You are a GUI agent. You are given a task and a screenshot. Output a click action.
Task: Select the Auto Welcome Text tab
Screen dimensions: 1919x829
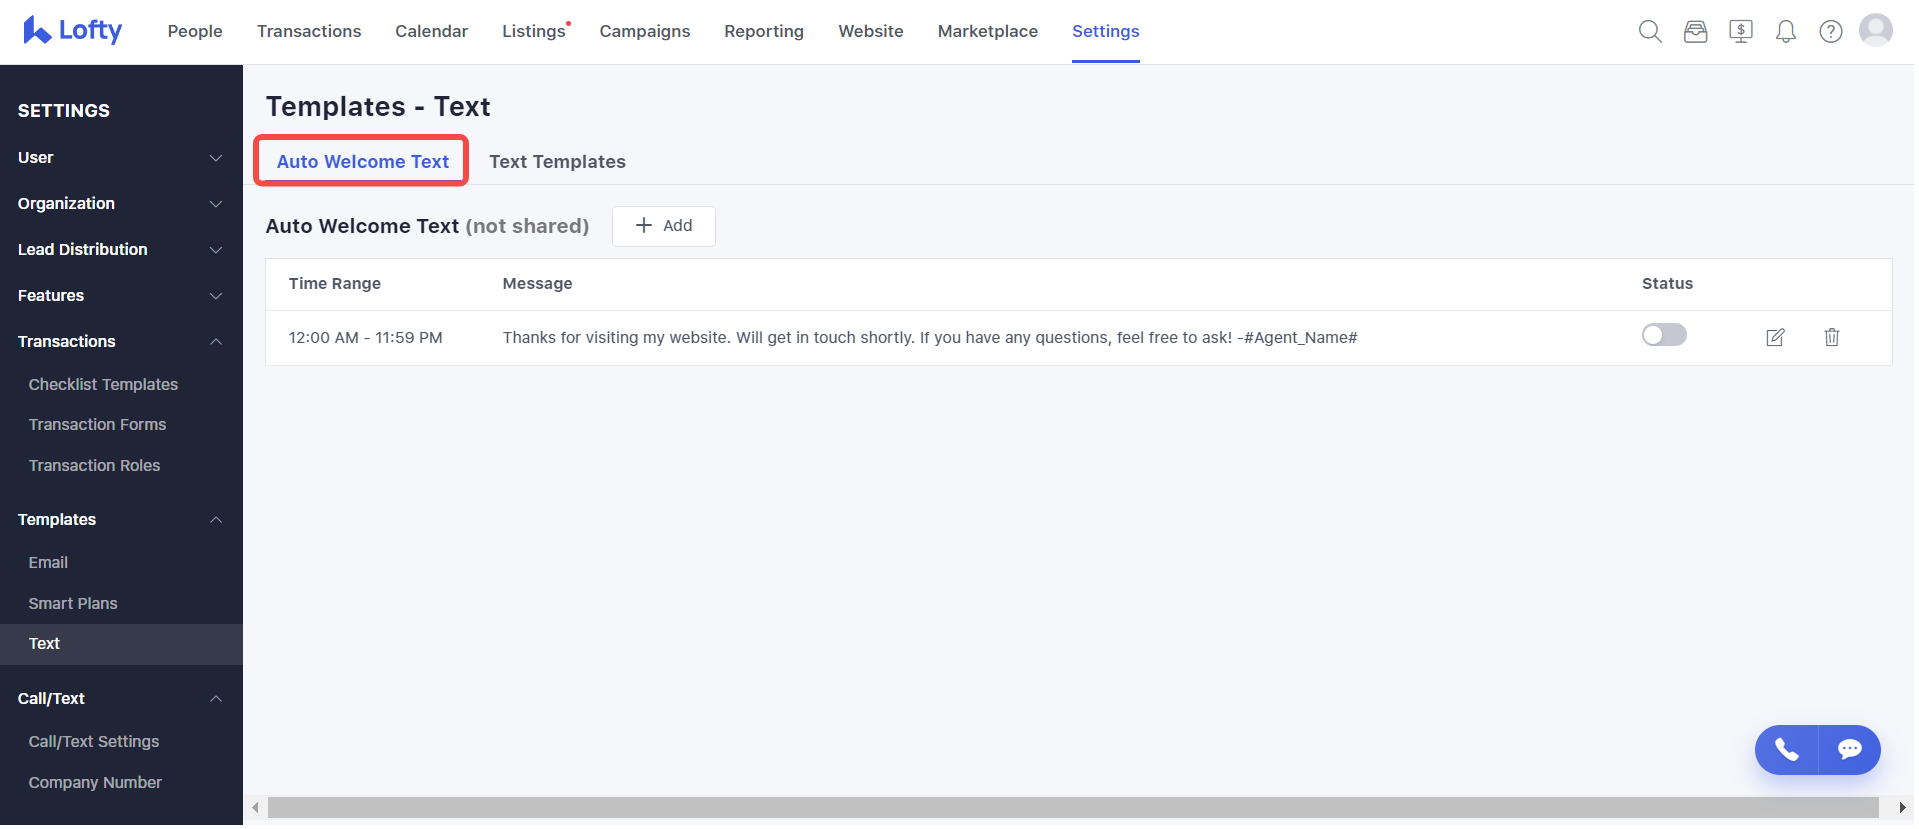tap(362, 161)
